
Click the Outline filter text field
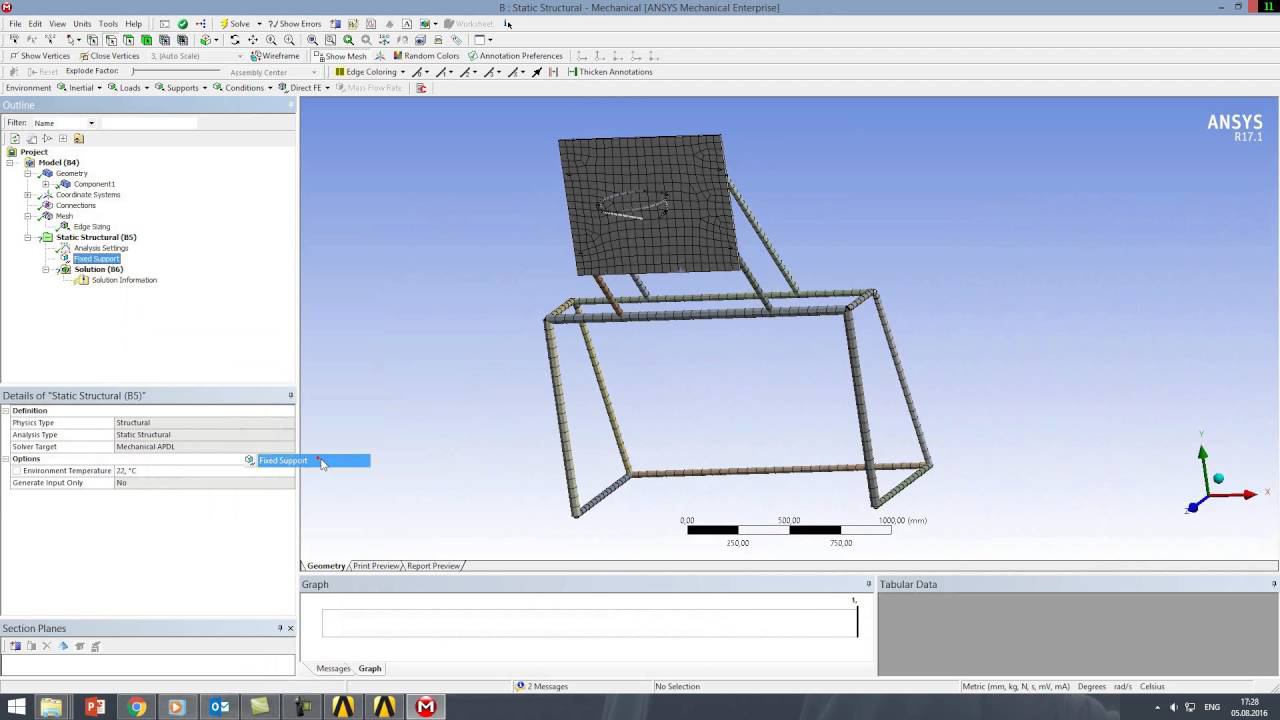148,123
